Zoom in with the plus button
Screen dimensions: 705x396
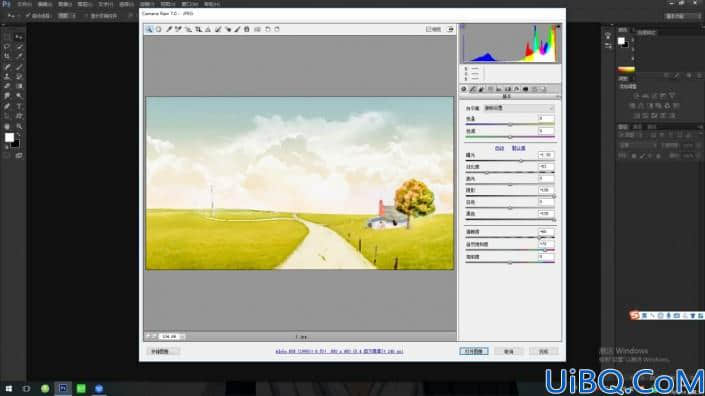[154, 336]
